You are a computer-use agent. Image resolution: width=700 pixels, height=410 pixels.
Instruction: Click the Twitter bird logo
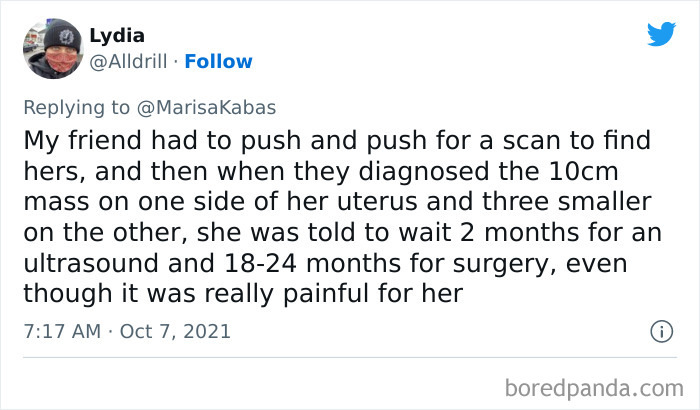661,34
